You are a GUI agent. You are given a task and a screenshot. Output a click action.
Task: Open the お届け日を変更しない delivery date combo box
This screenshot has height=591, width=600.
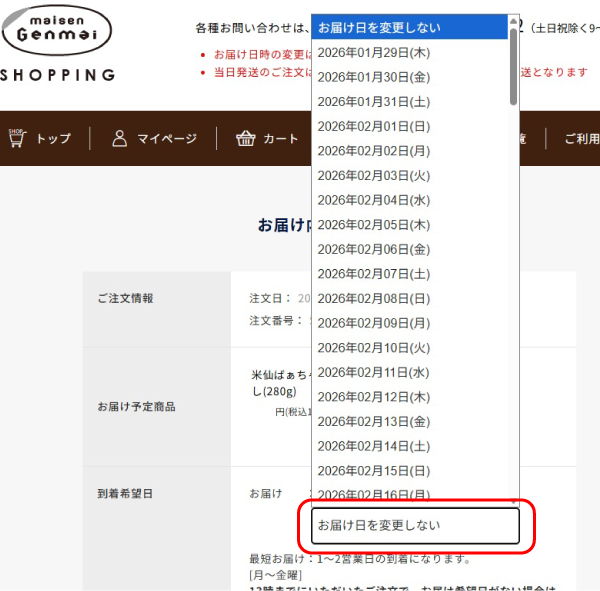415,526
